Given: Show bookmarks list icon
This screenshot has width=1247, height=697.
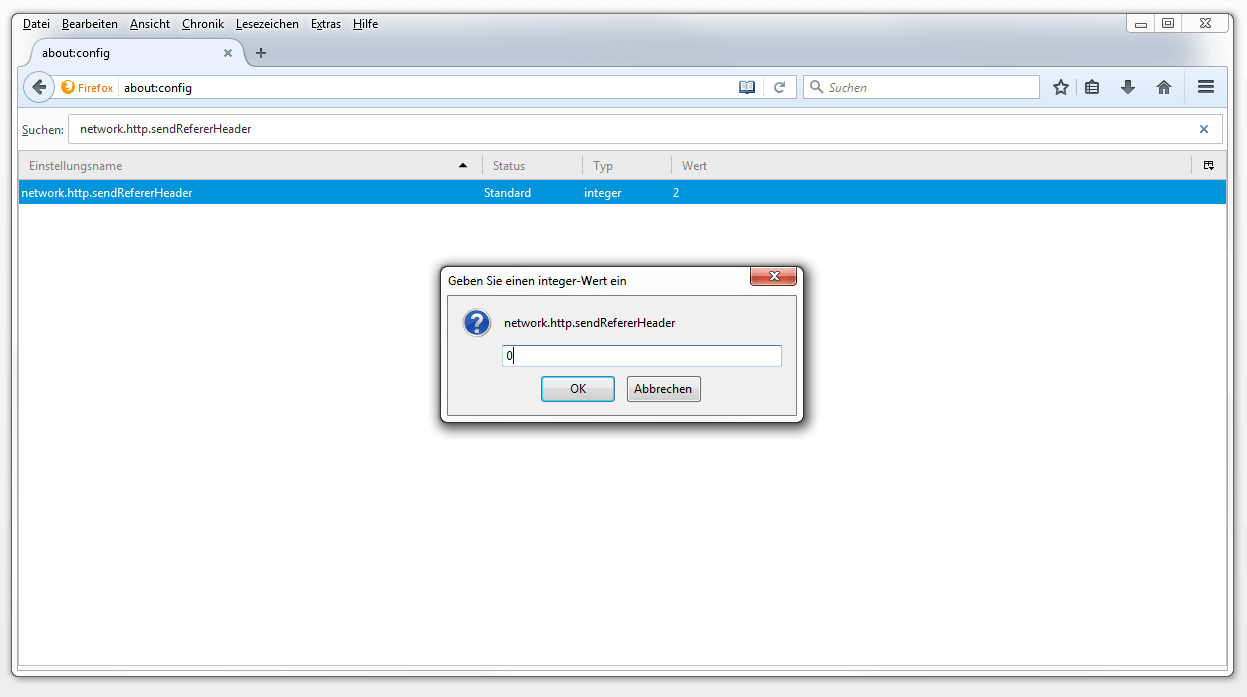Looking at the screenshot, I should 1092,87.
